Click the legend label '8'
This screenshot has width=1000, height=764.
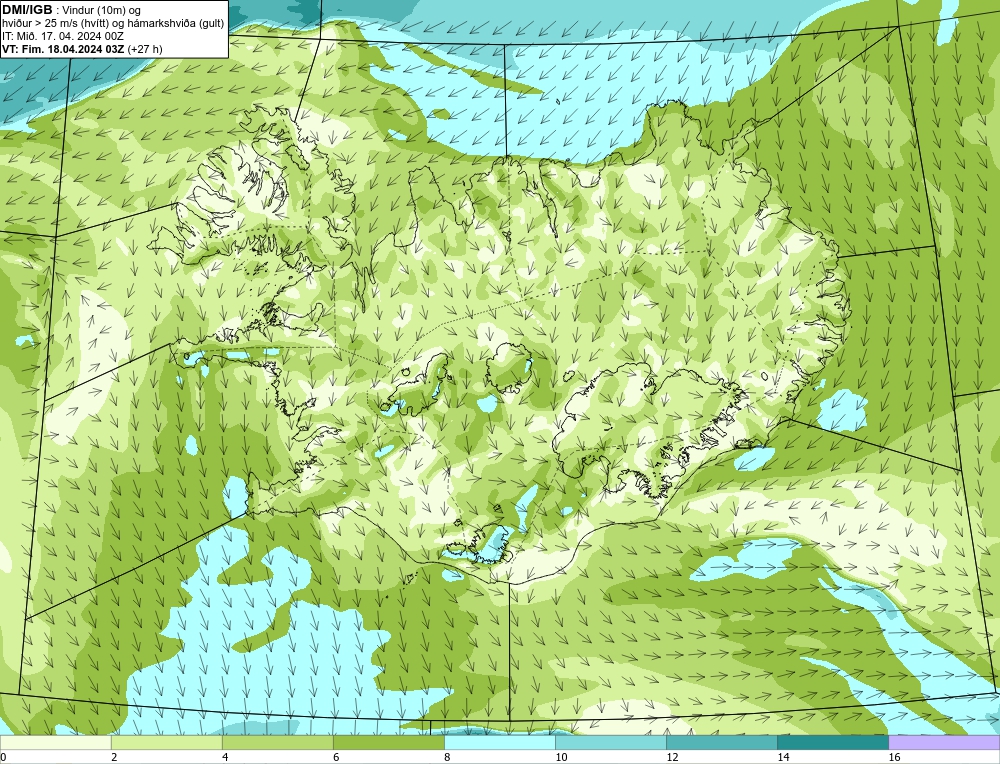[x=447, y=757]
